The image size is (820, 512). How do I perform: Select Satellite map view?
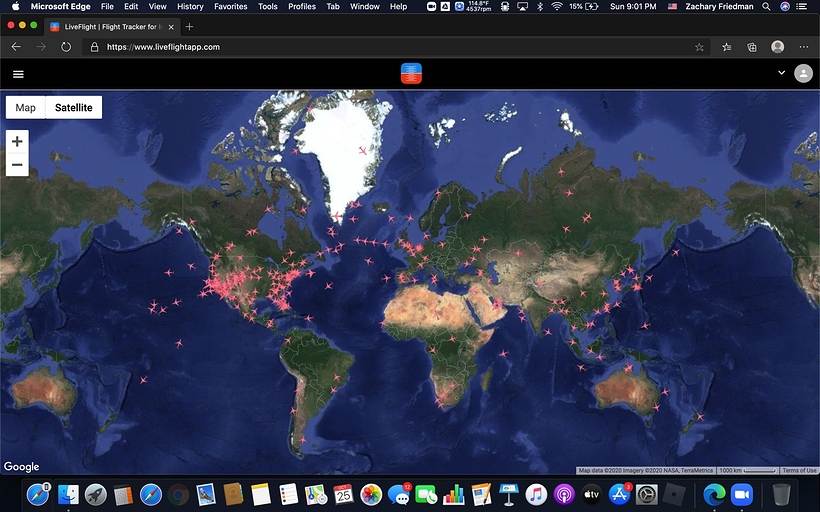[x=74, y=108]
